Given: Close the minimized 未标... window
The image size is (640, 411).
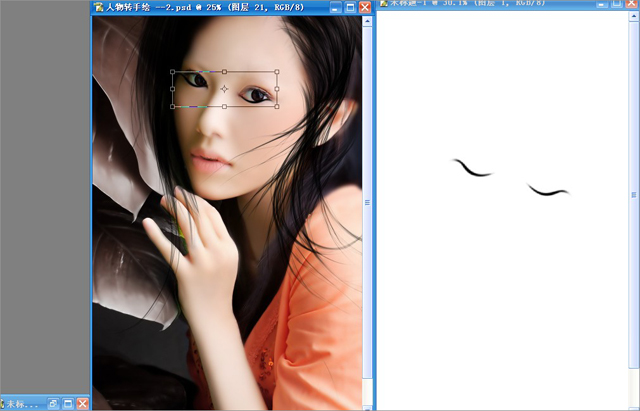Looking at the screenshot, I should pos(82,404).
